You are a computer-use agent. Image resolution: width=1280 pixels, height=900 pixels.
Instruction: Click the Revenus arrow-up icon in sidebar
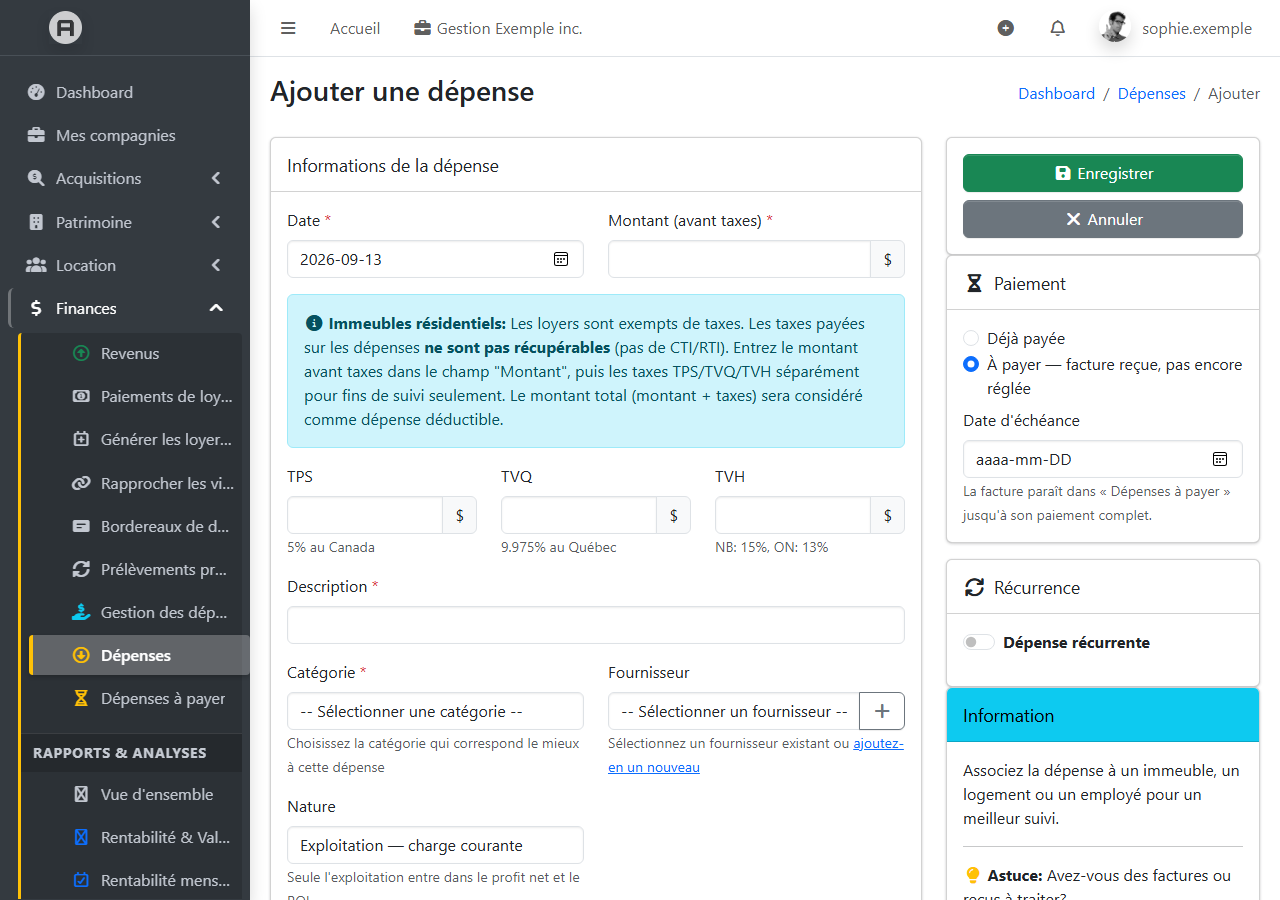tap(81, 353)
